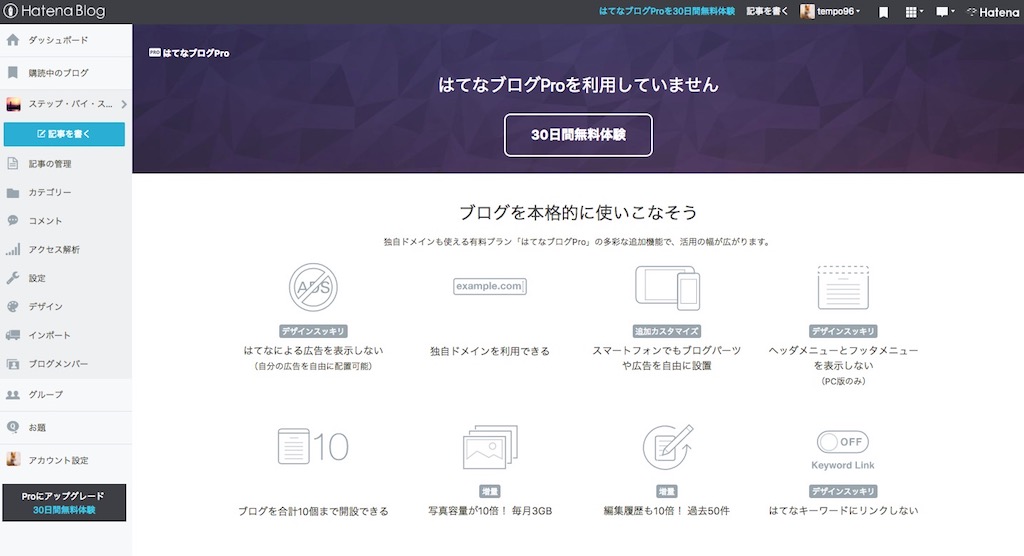1024x556 pixels.
Task: Click the はてなブログPro header label
Action: pos(189,53)
